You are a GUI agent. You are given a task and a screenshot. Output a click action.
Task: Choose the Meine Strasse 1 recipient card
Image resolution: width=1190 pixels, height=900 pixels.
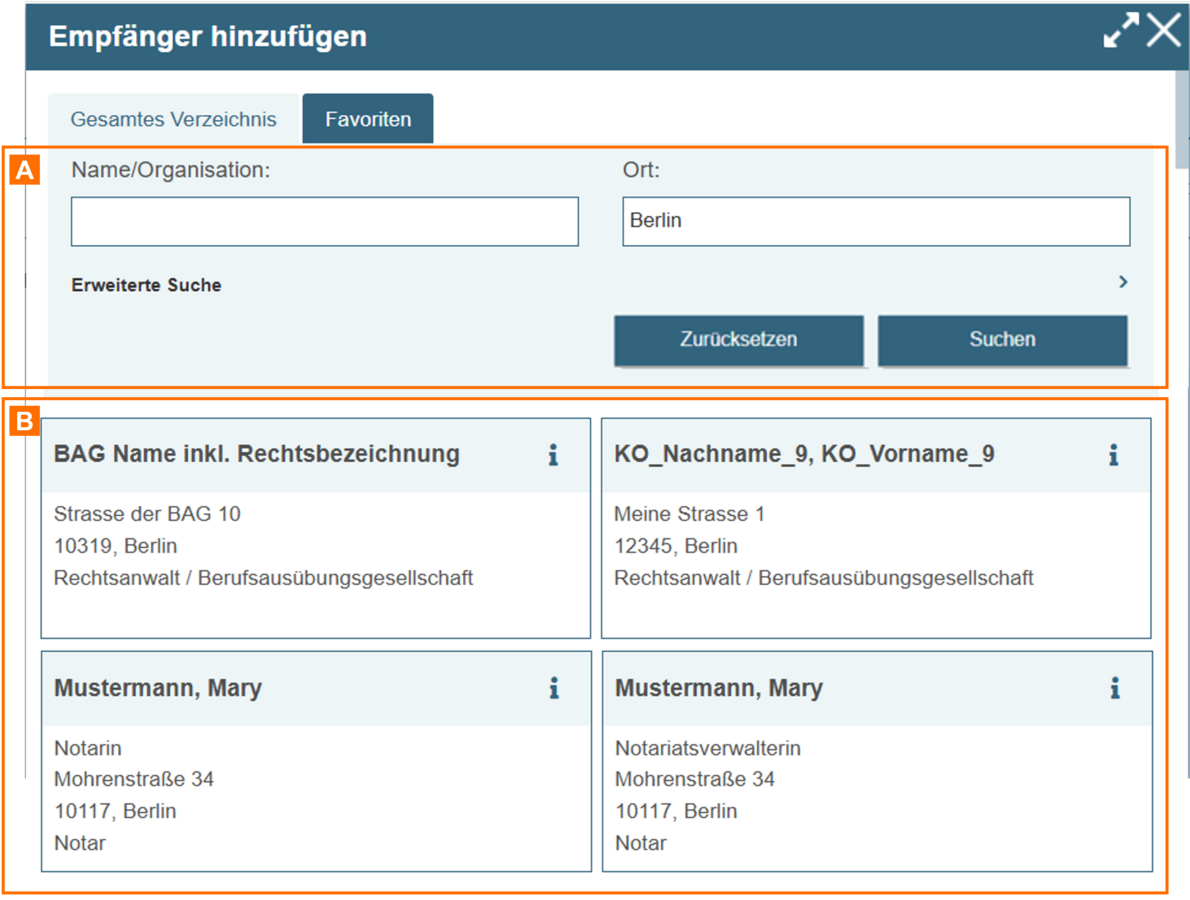tap(875, 560)
